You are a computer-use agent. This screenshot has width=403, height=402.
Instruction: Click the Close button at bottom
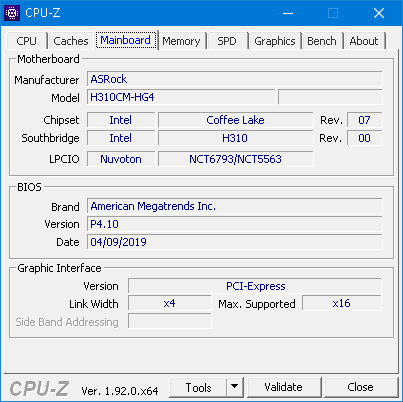pyautogui.click(x=360, y=387)
